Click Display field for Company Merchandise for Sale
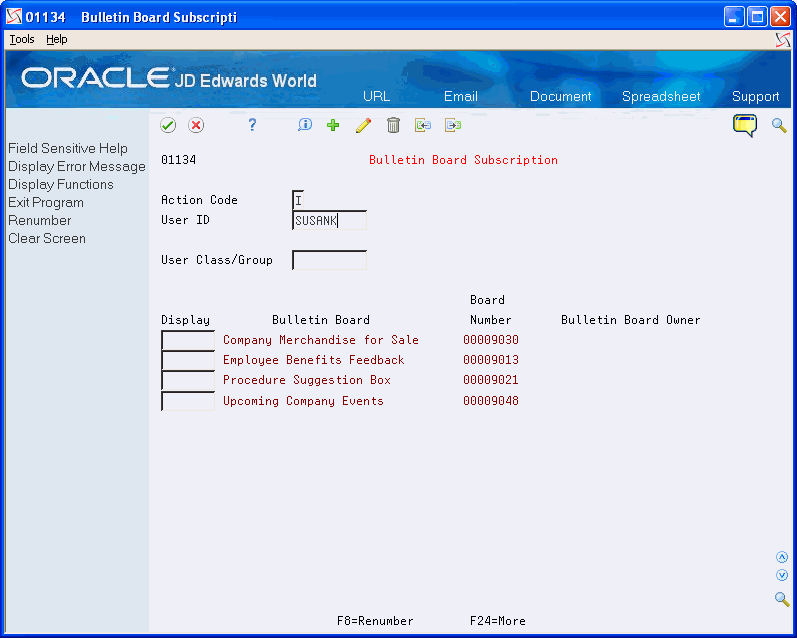This screenshot has width=797, height=638. coord(188,340)
